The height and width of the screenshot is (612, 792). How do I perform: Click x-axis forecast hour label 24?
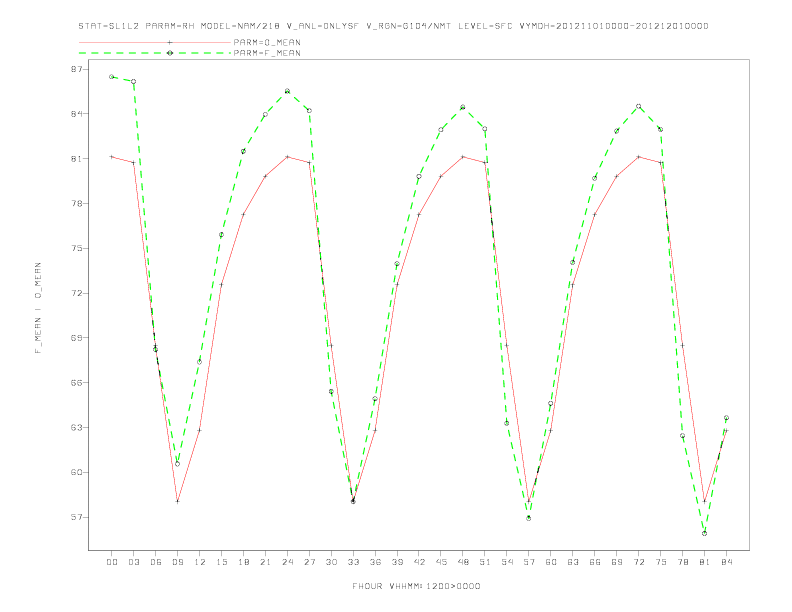pyautogui.click(x=287, y=562)
